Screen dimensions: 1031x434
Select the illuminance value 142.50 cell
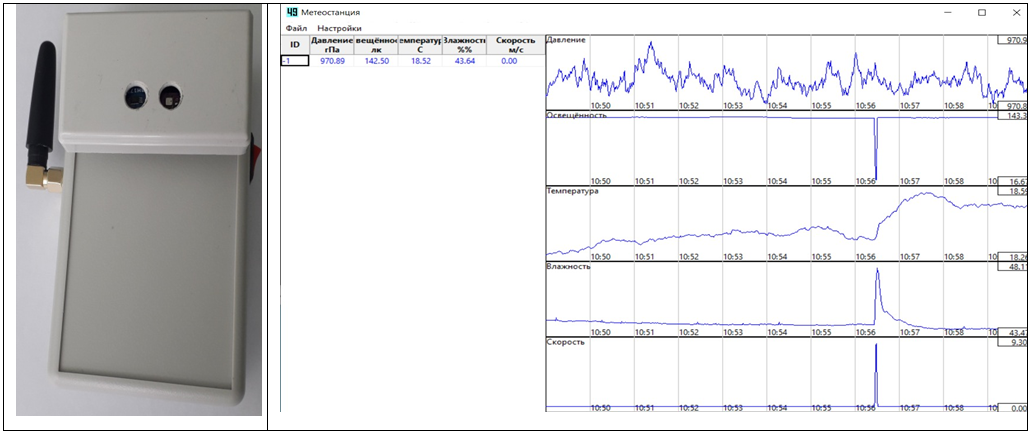[x=376, y=61]
